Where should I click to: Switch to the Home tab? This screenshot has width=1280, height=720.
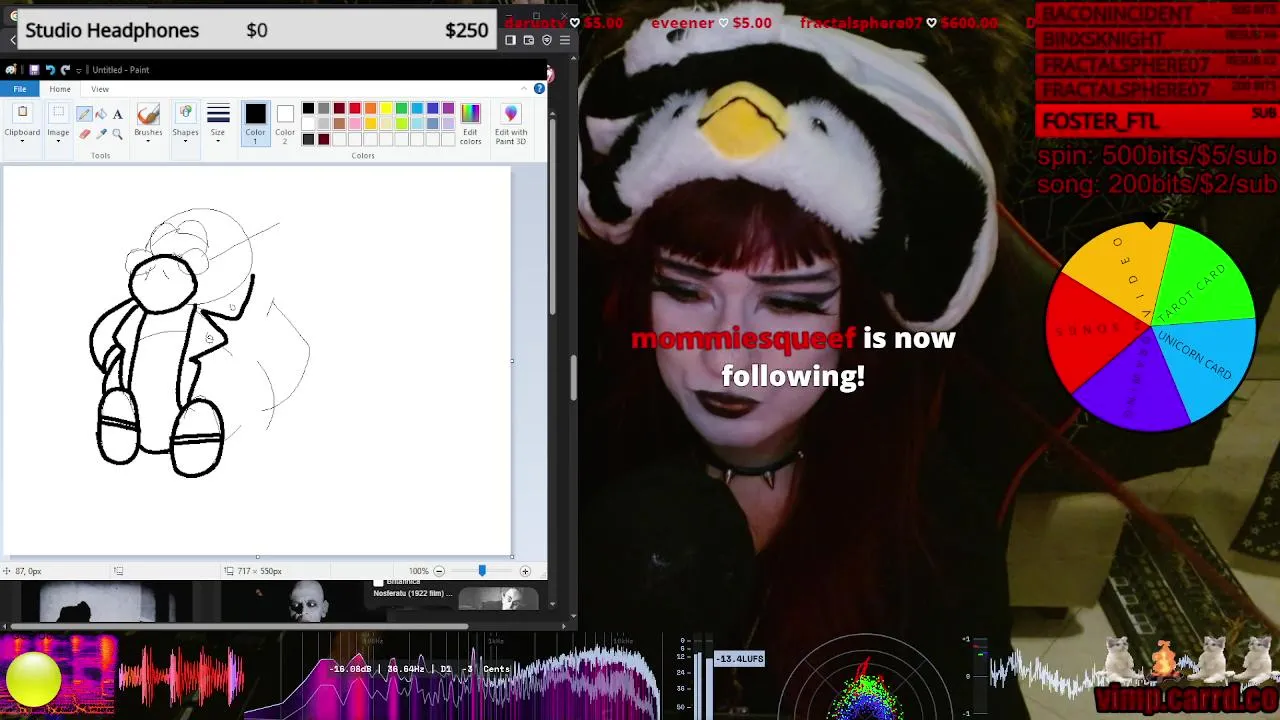click(60, 89)
